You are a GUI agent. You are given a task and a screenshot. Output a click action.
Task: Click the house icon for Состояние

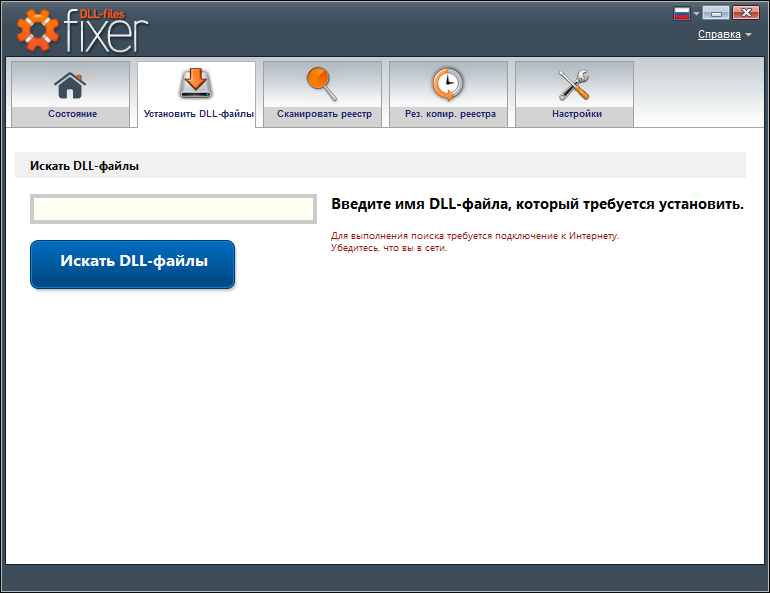[70, 85]
